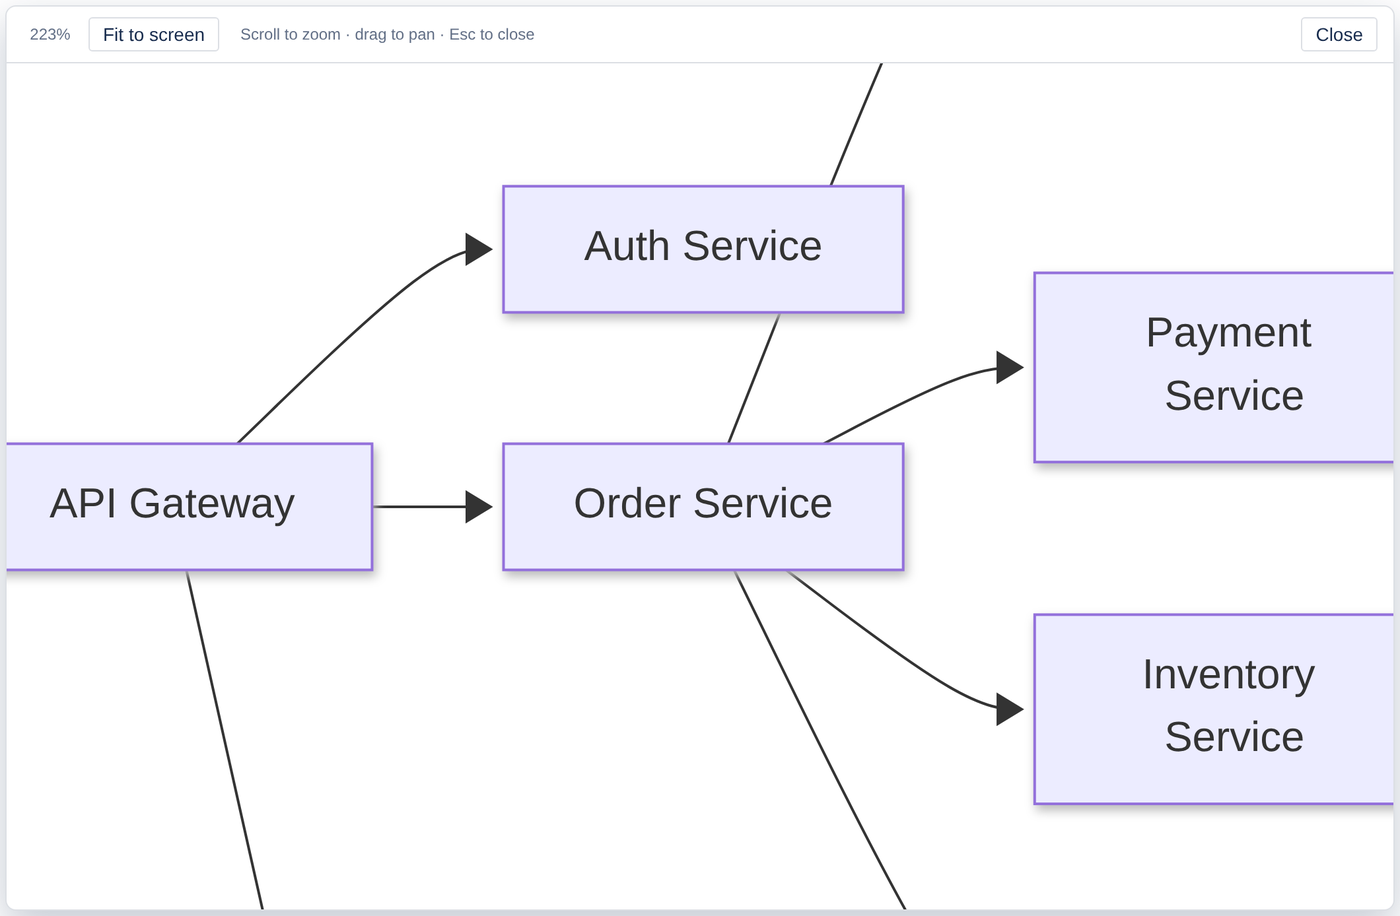Click the Inventory Service node
The image size is (1400, 916).
click(x=1214, y=709)
